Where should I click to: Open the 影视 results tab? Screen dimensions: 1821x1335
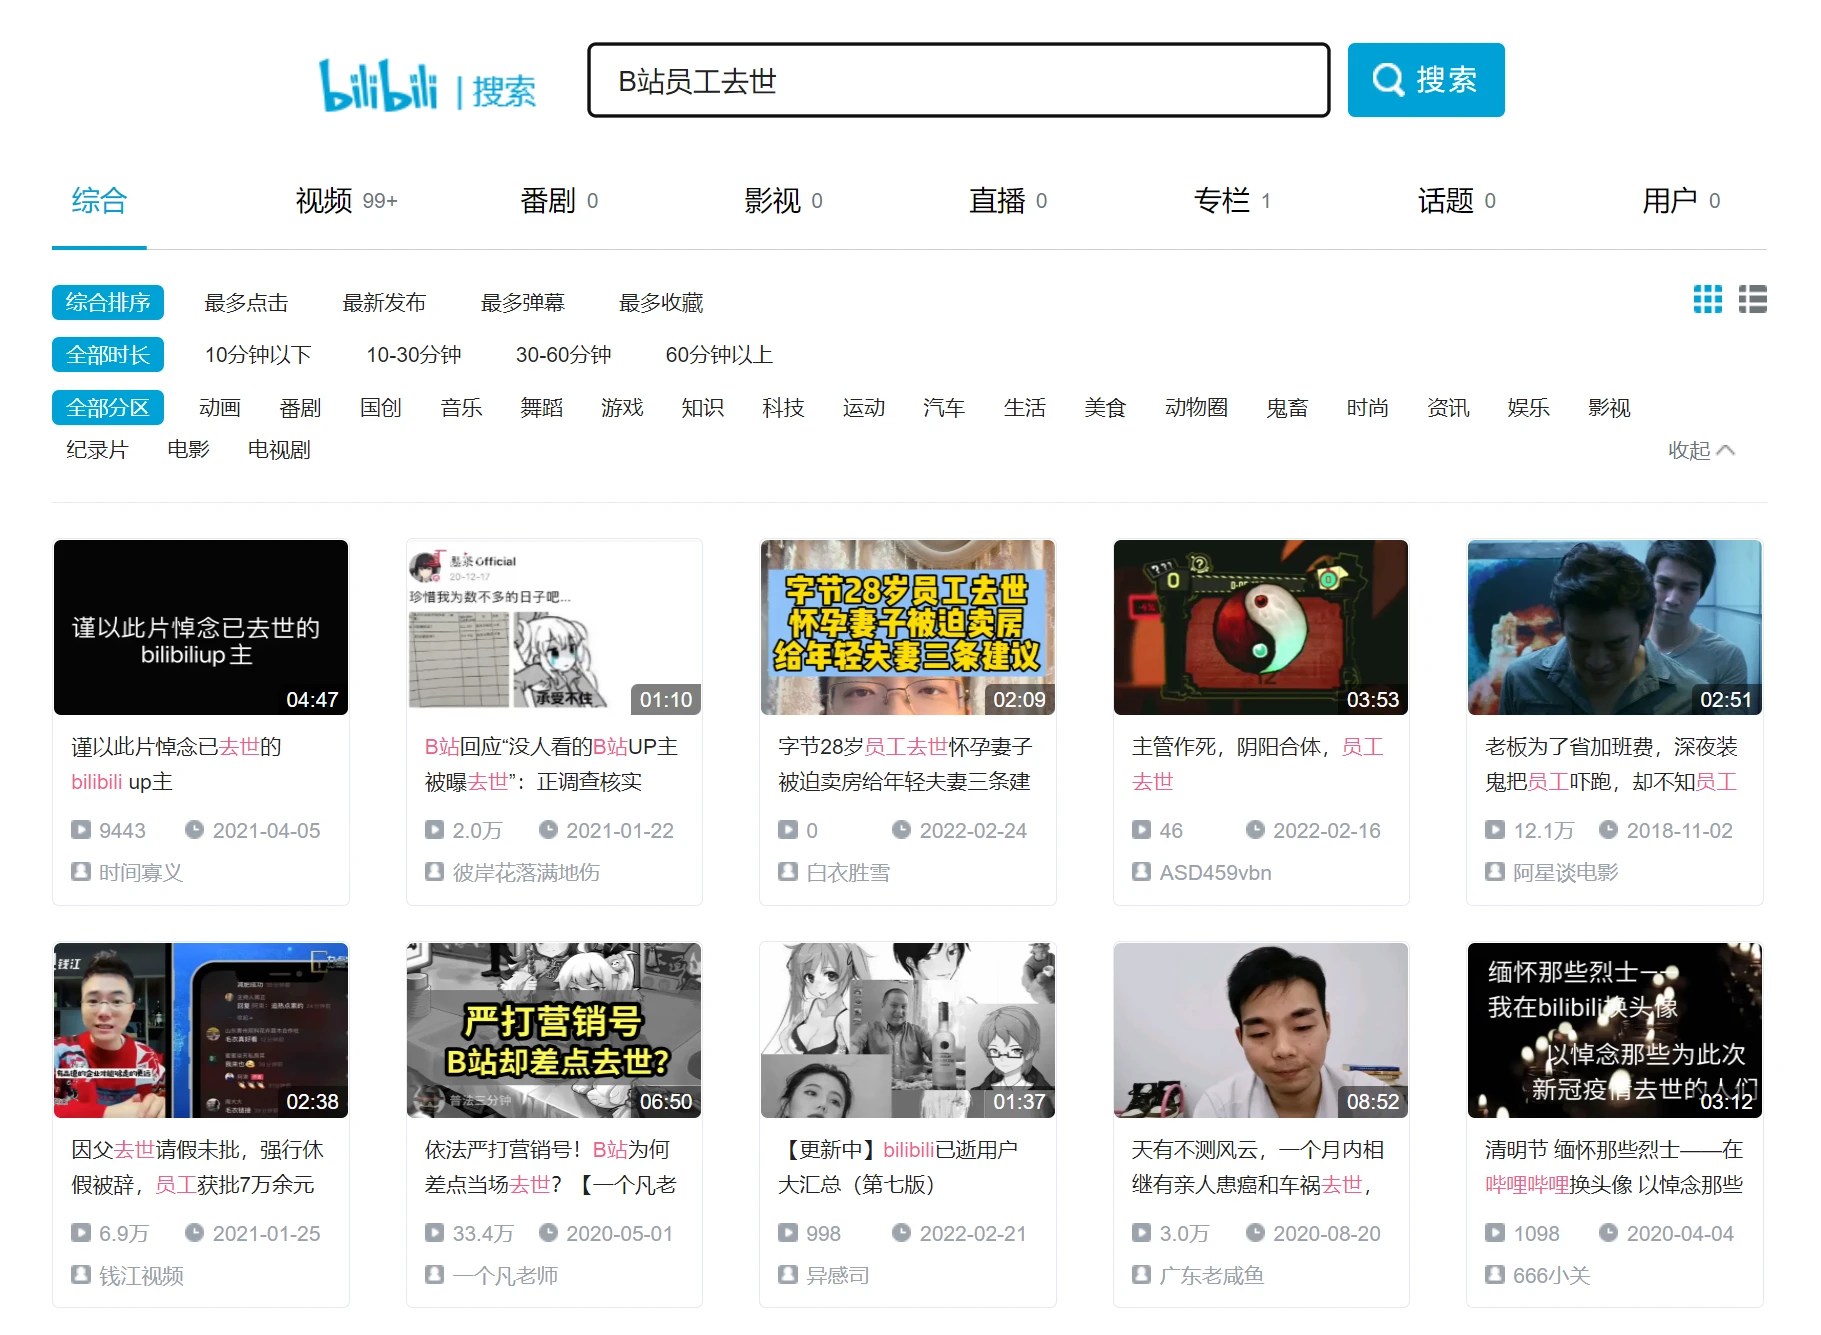click(783, 201)
